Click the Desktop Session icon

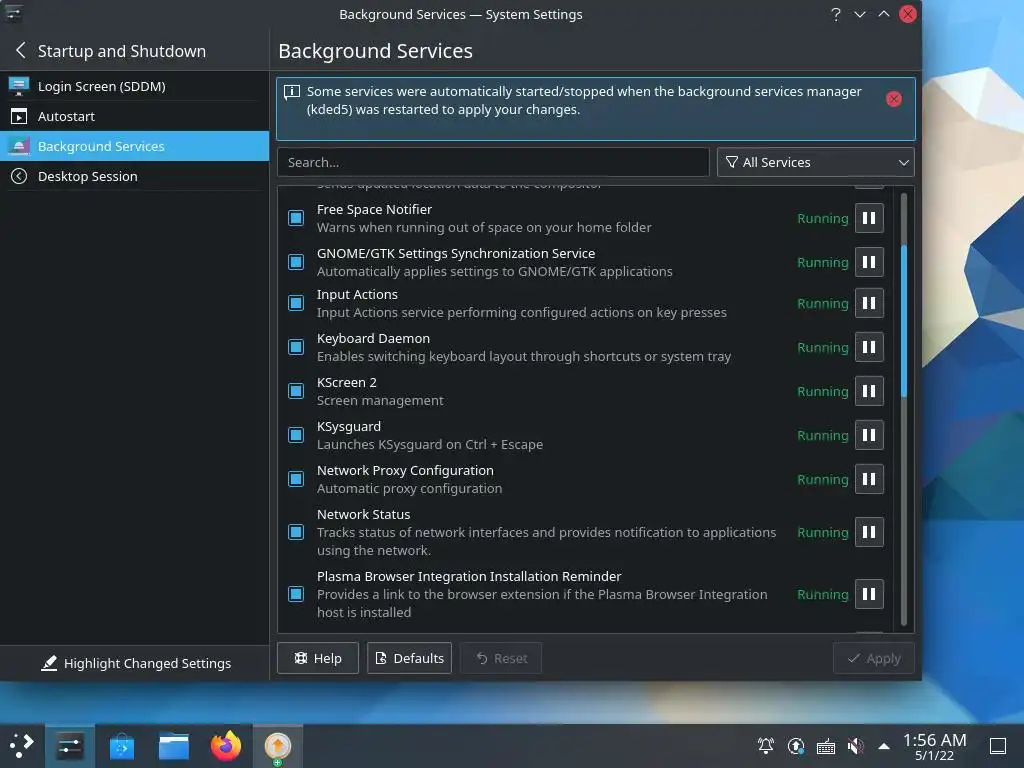pyautogui.click(x=19, y=176)
